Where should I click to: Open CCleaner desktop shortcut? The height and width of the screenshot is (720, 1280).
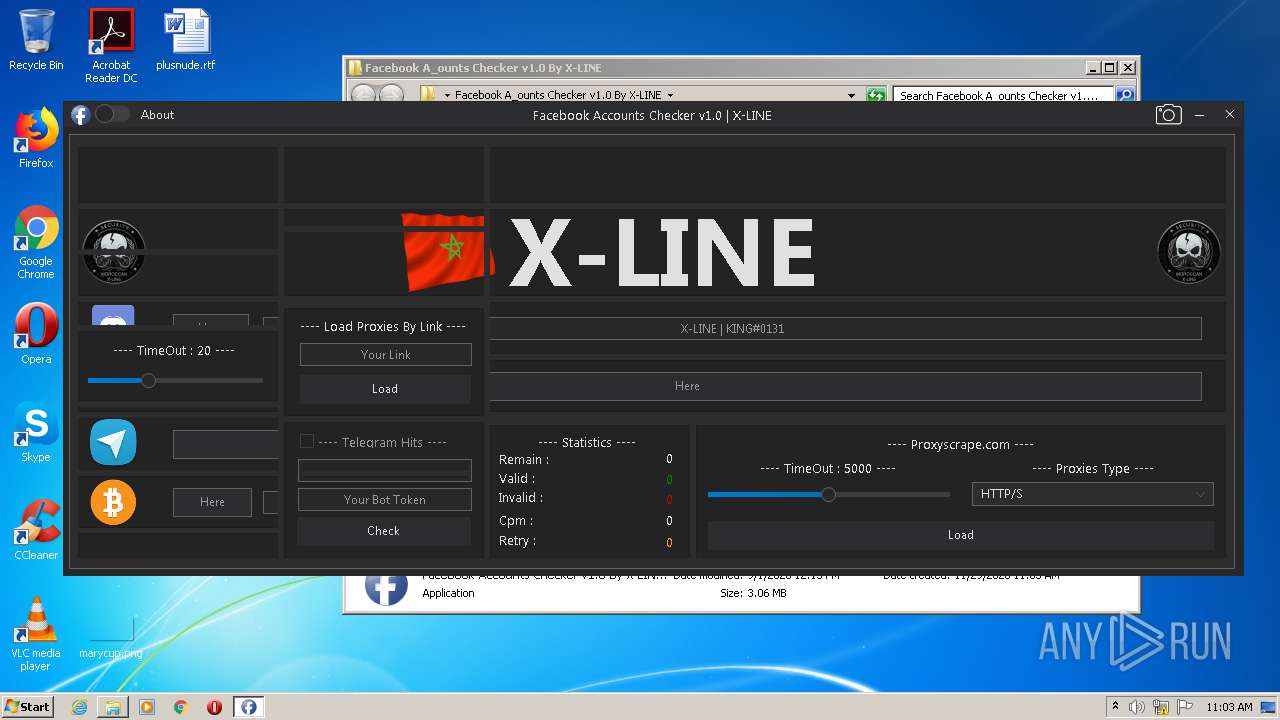click(x=36, y=530)
